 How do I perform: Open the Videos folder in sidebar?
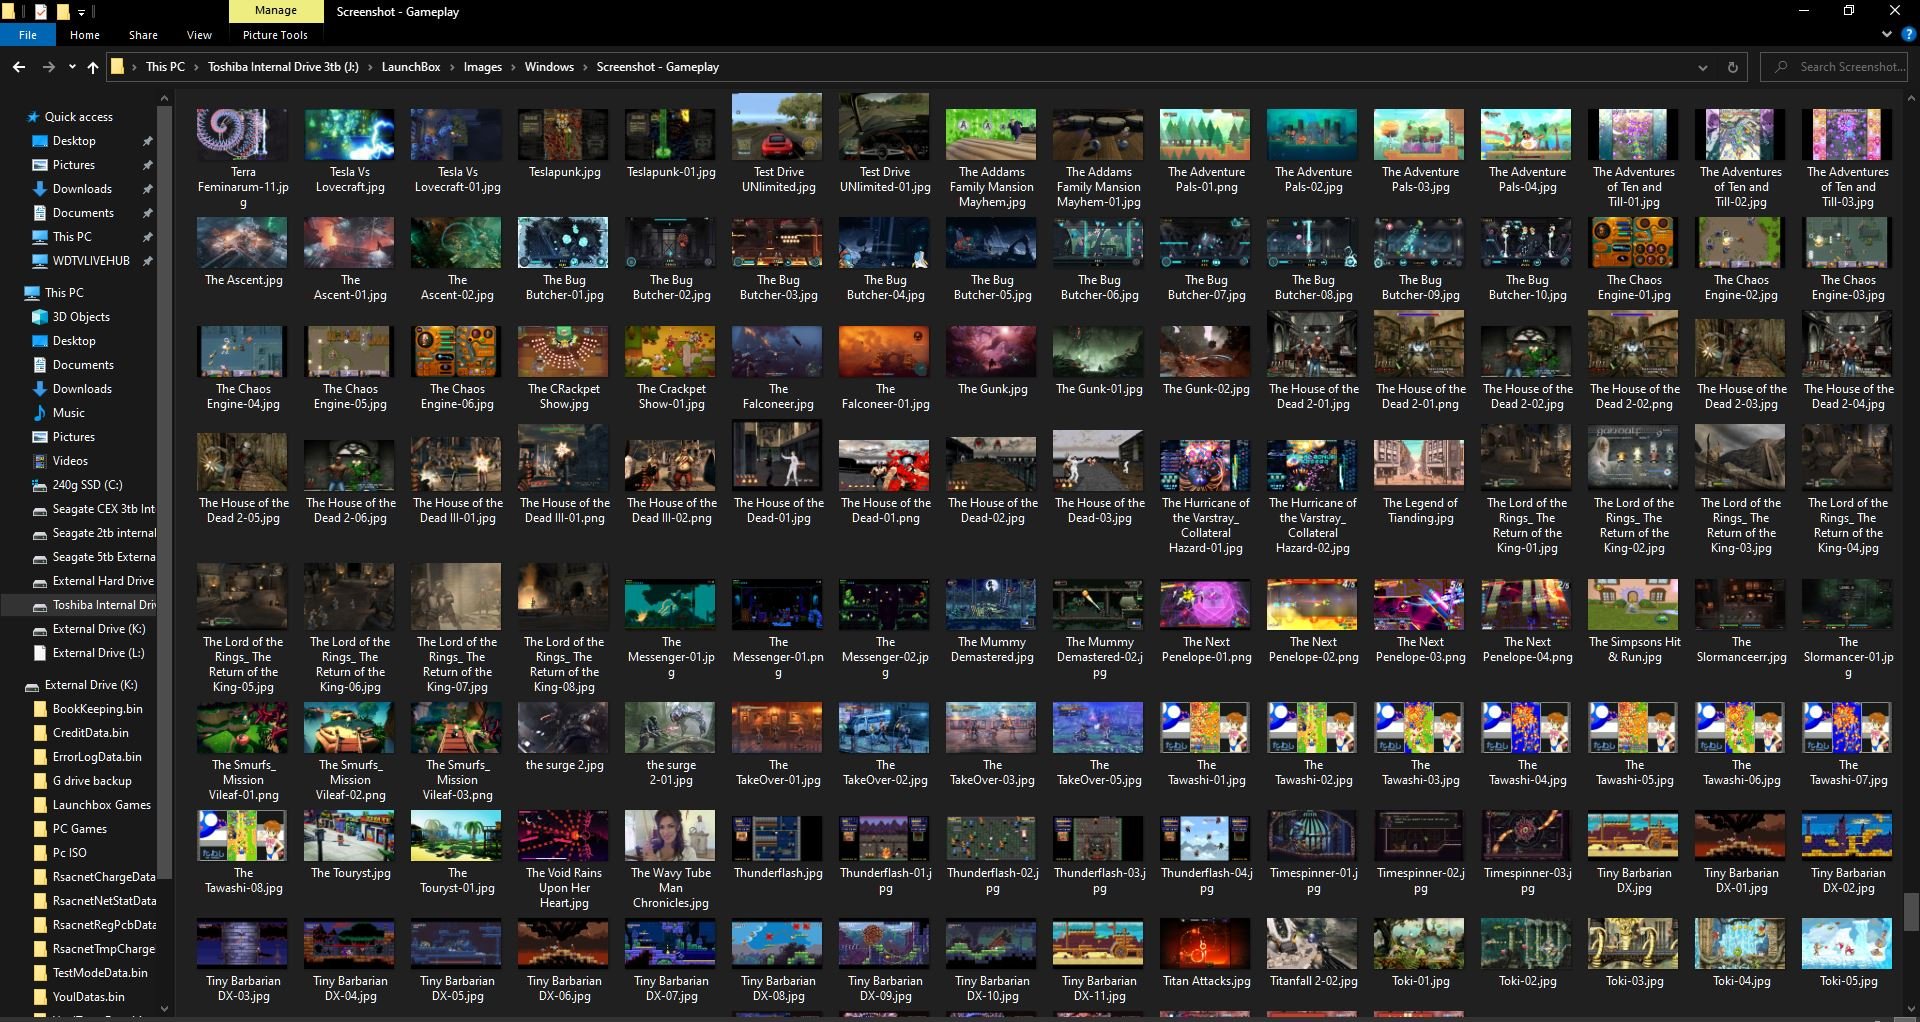point(70,461)
